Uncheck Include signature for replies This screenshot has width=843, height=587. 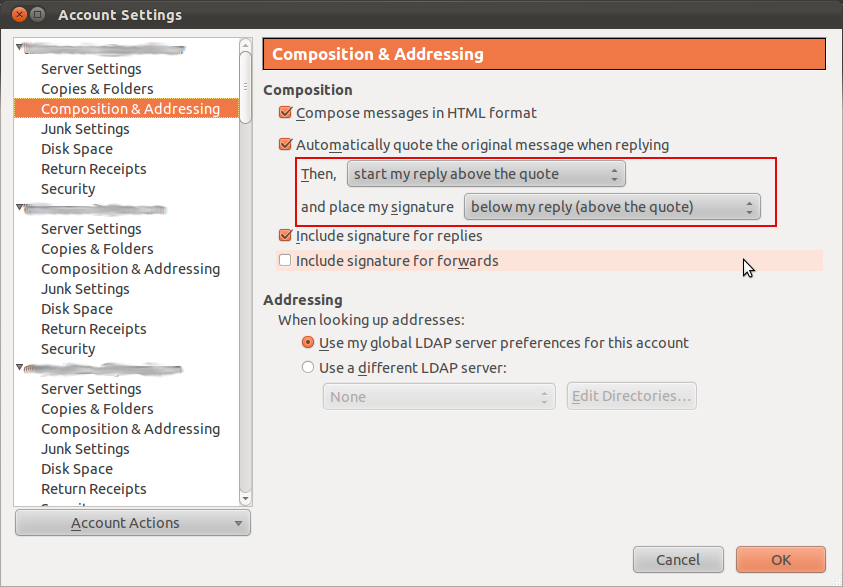click(x=286, y=237)
